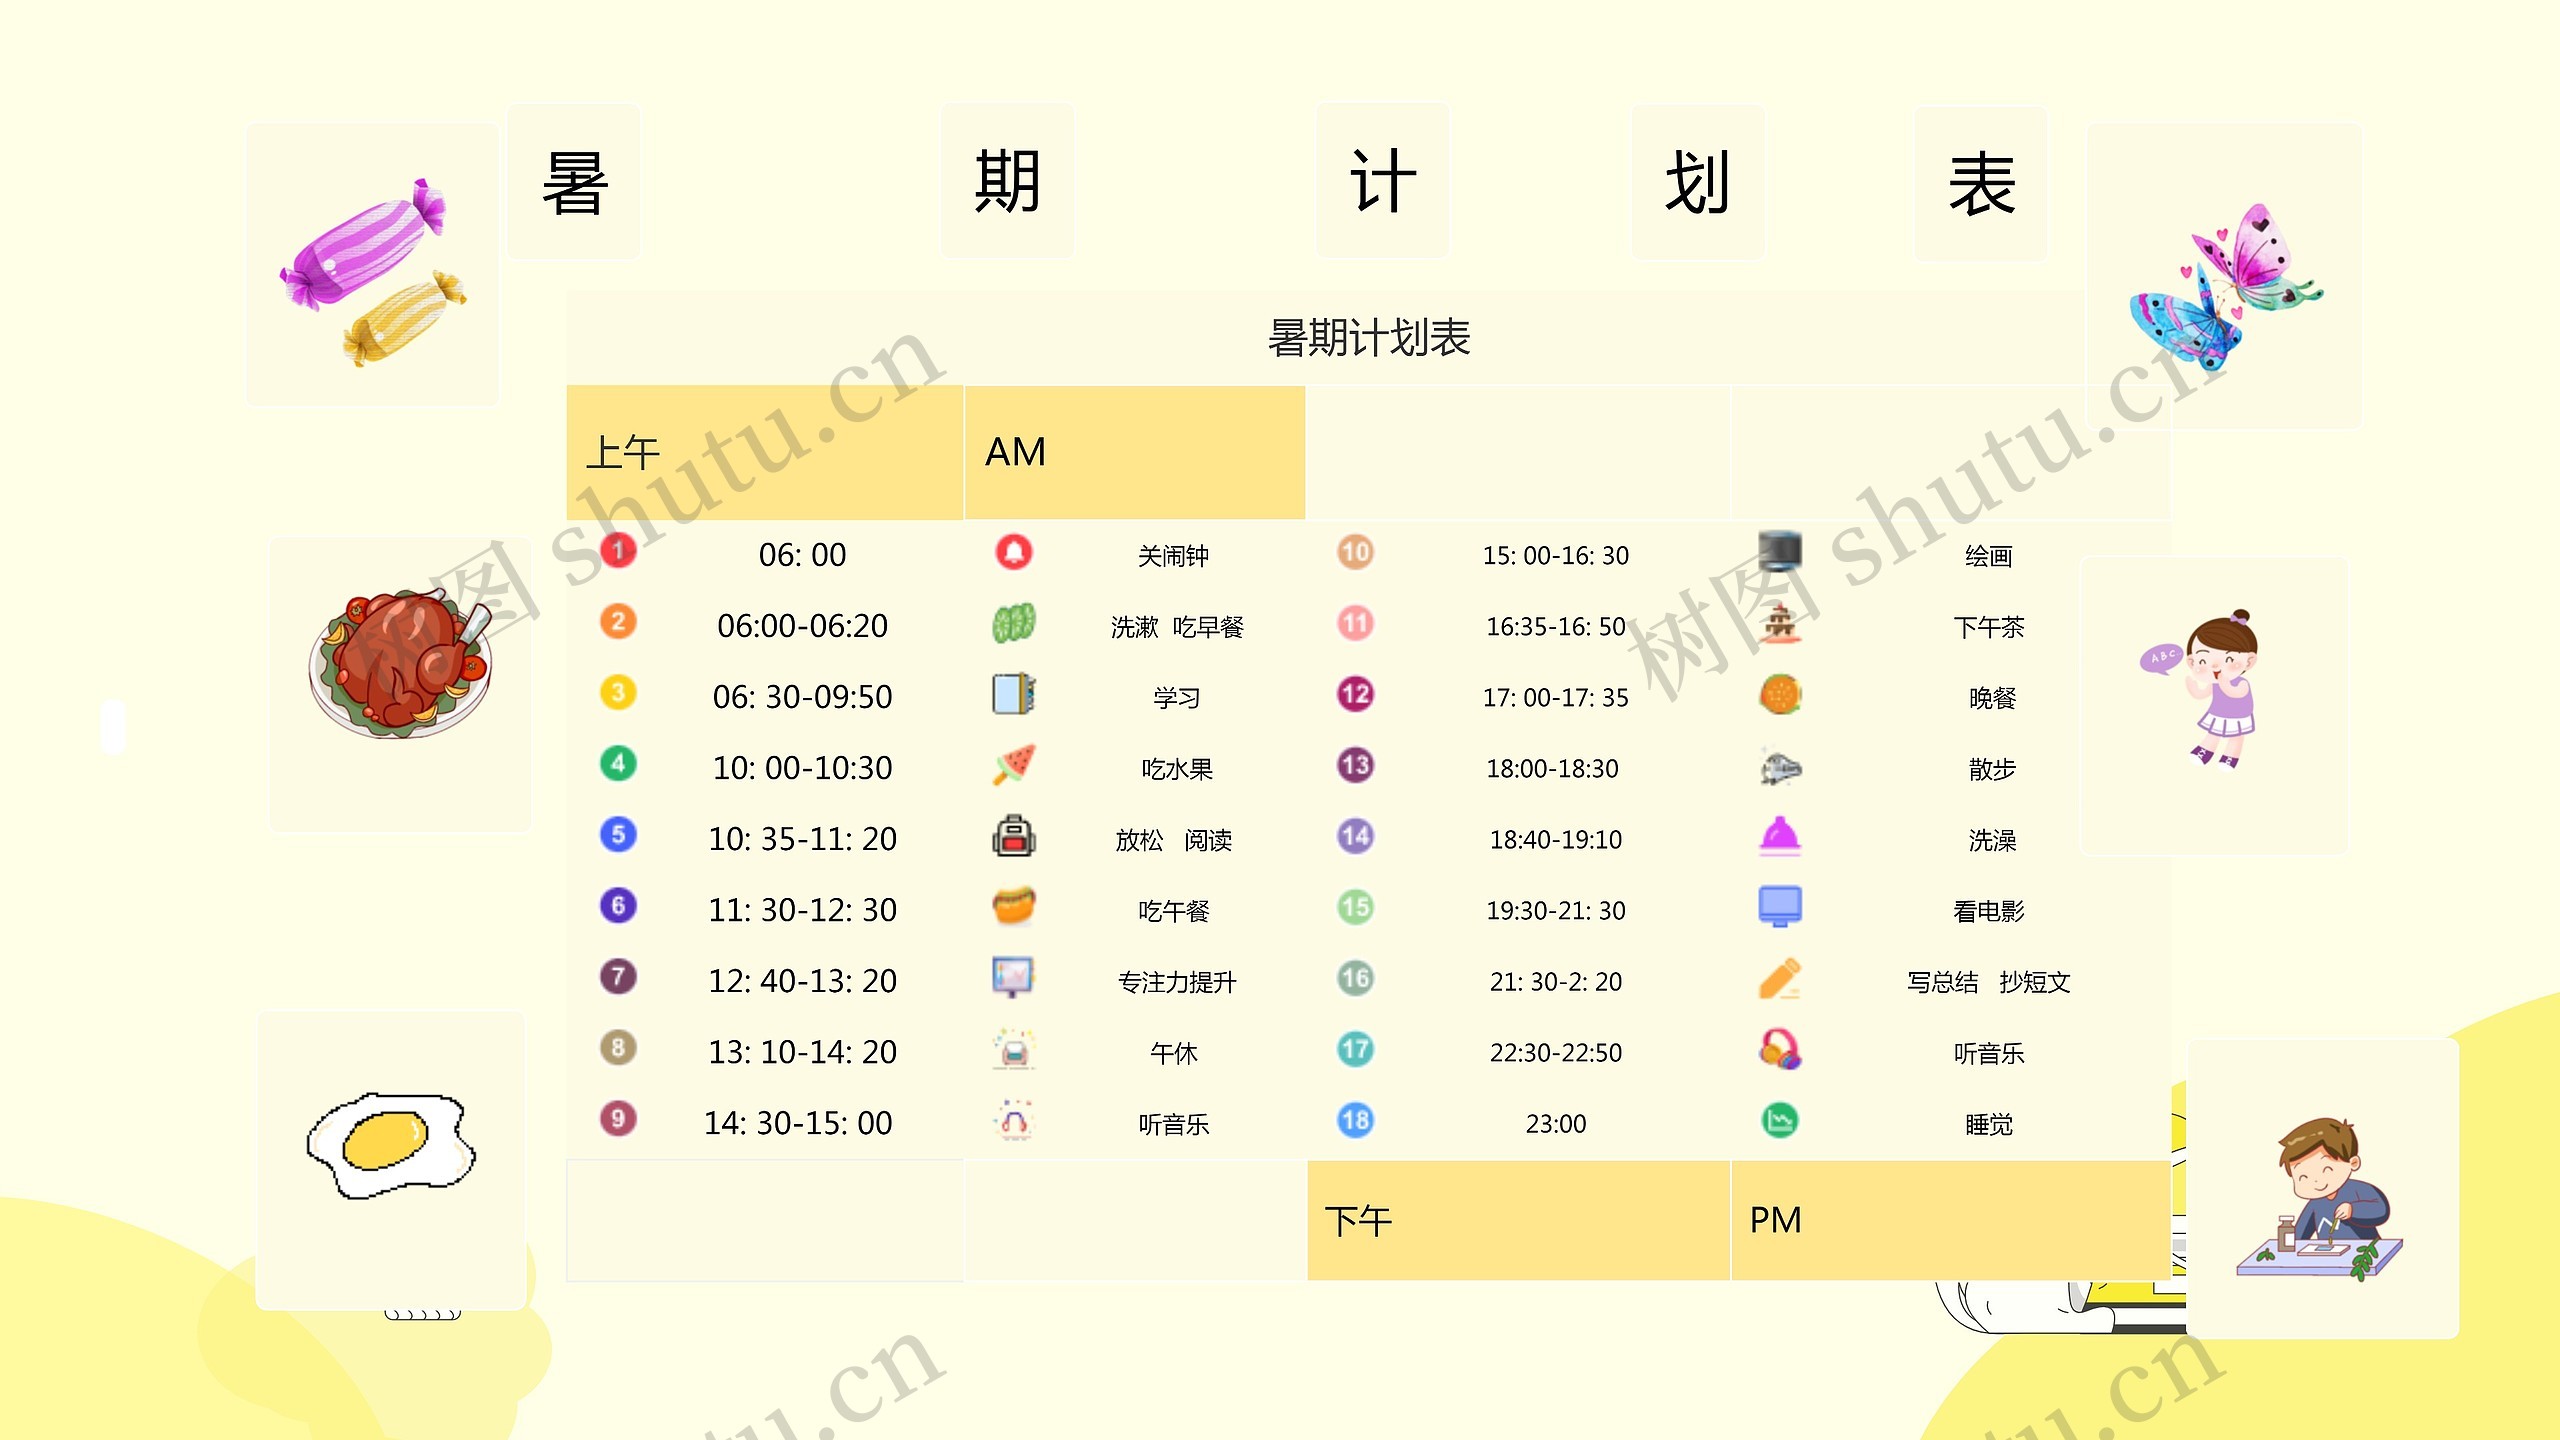This screenshot has height=1440, width=2560.
Task: Click the yellow number 3 badge
Action: pos(618,692)
